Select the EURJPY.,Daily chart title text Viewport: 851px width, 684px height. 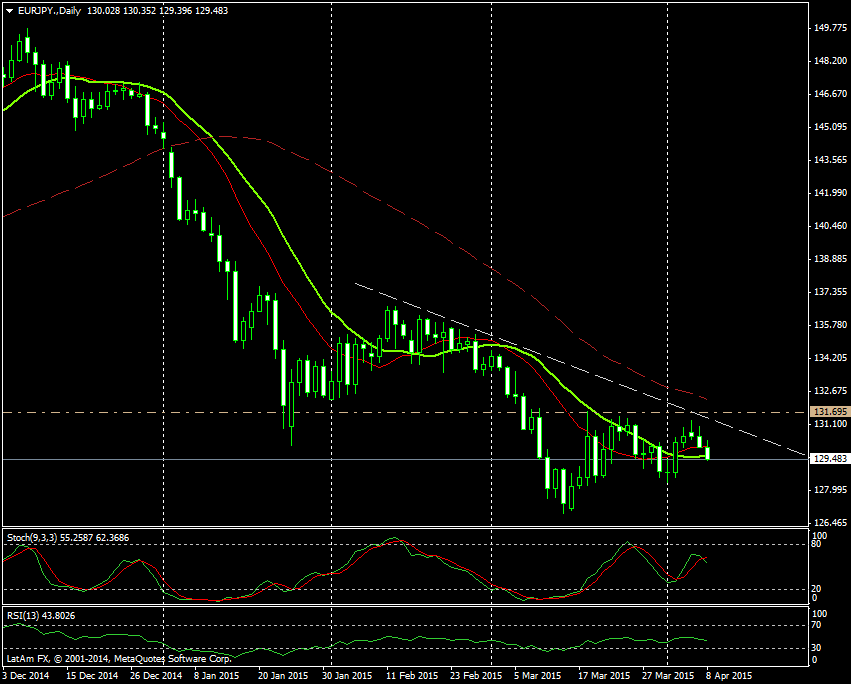point(50,9)
